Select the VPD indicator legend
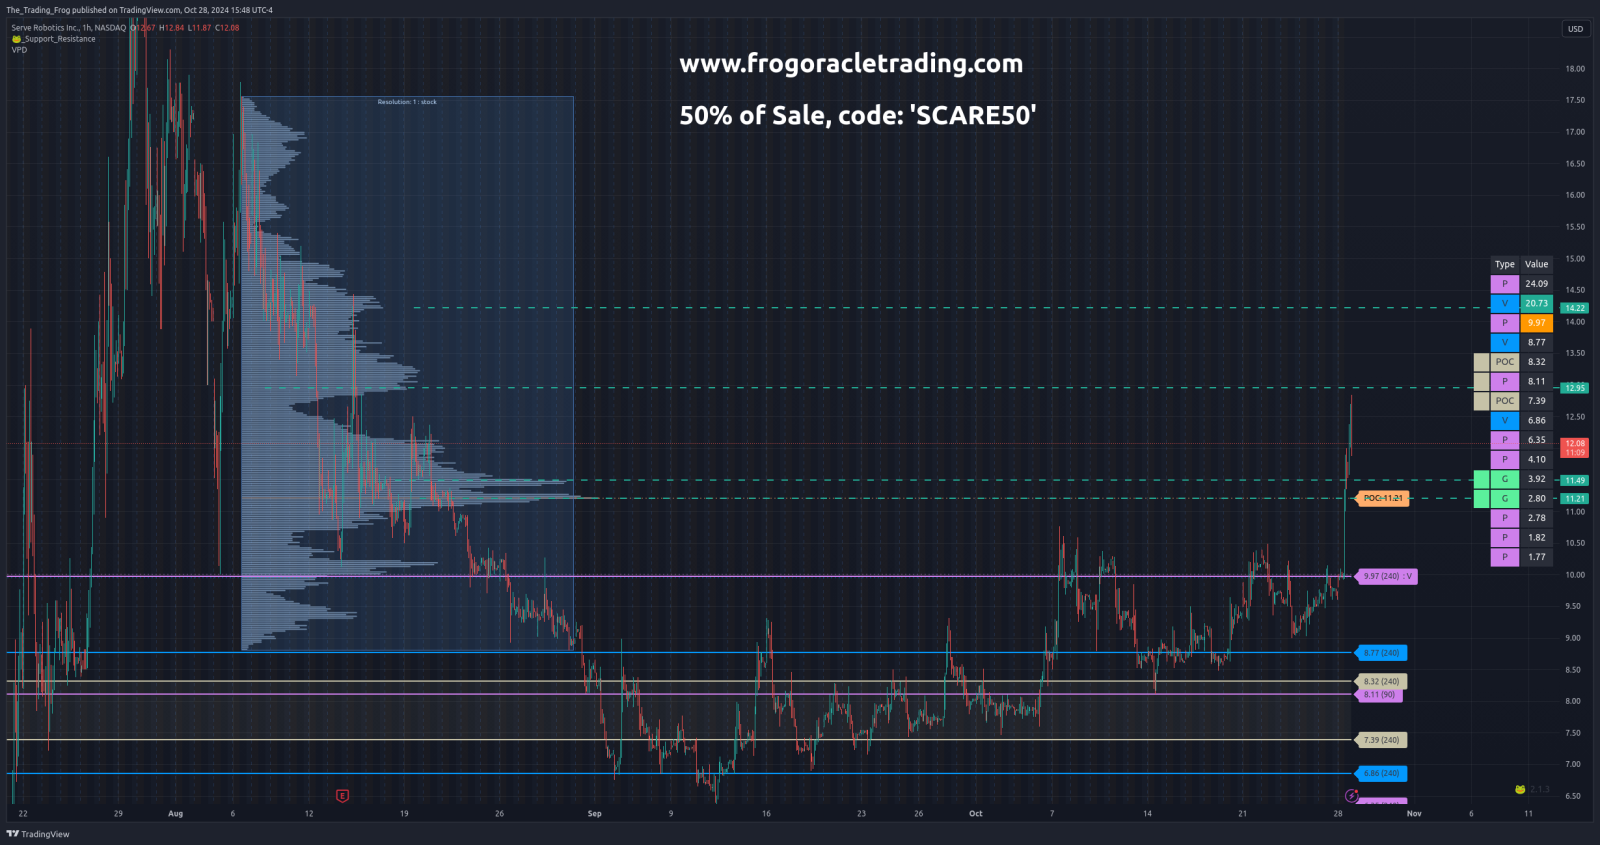 (19, 50)
